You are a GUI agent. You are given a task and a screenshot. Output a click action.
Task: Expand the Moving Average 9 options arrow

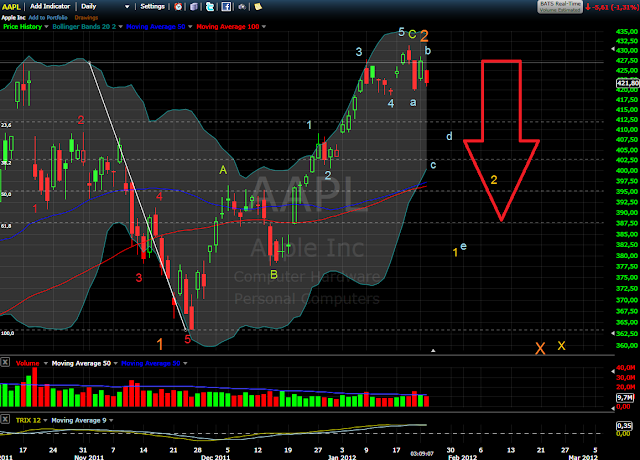coord(111,420)
